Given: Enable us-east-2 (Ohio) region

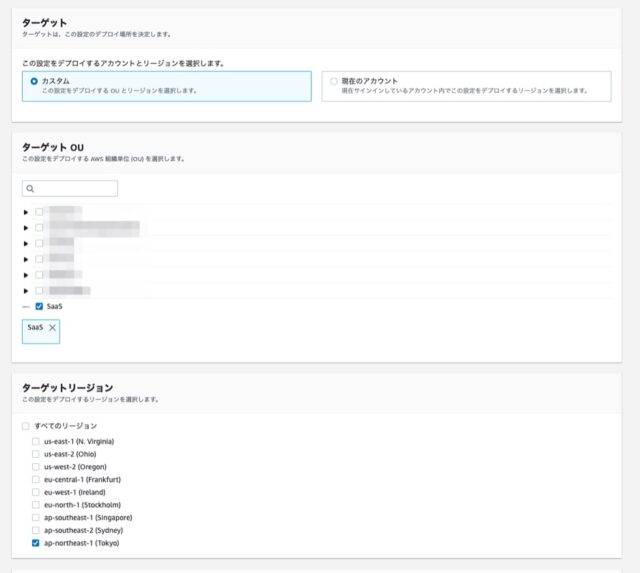Looking at the screenshot, I should pyautogui.click(x=36, y=454).
